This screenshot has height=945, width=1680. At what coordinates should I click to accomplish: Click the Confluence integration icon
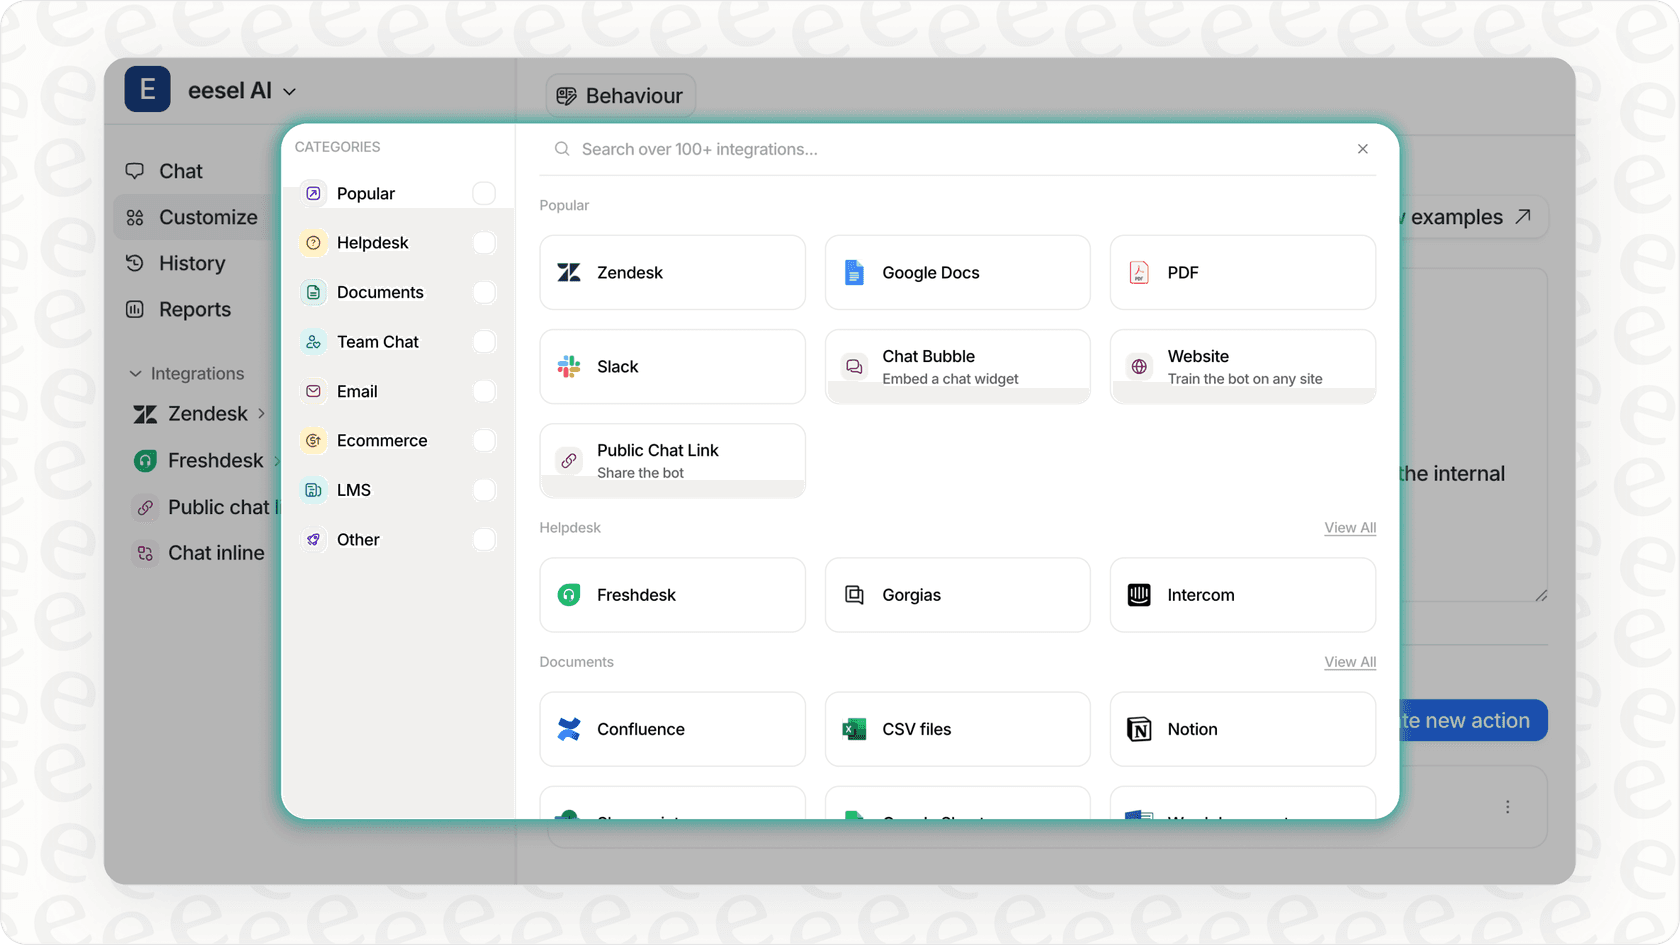pos(568,729)
